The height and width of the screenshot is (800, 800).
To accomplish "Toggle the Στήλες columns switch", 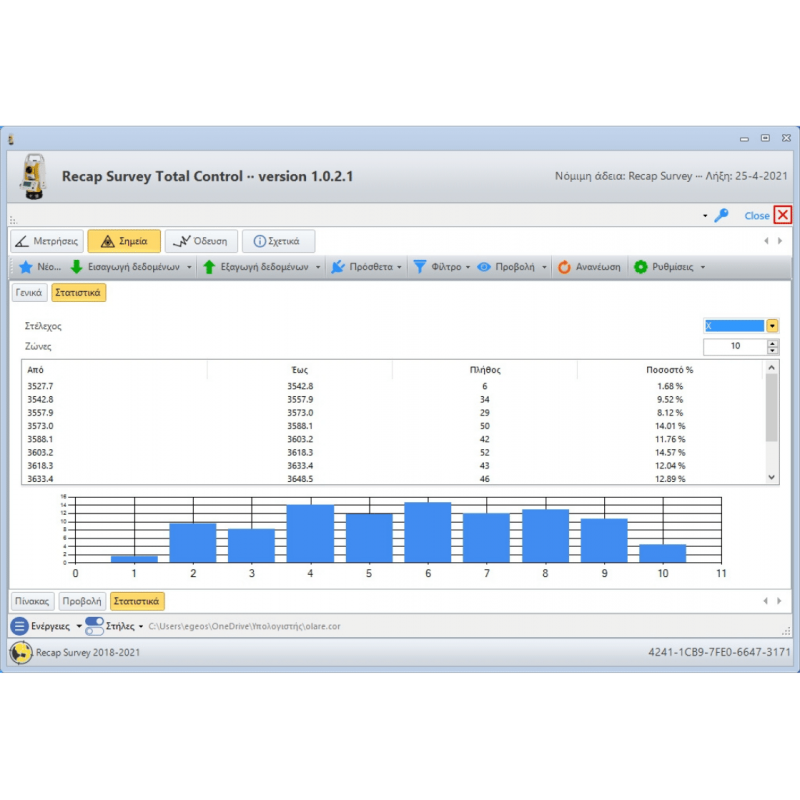I will point(94,626).
